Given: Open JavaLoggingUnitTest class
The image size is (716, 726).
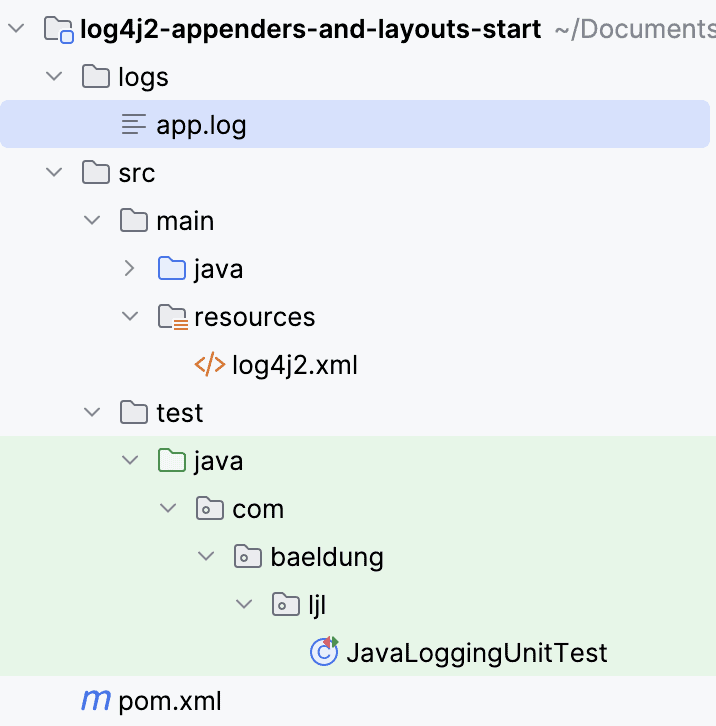Looking at the screenshot, I should [x=476, y=653].
